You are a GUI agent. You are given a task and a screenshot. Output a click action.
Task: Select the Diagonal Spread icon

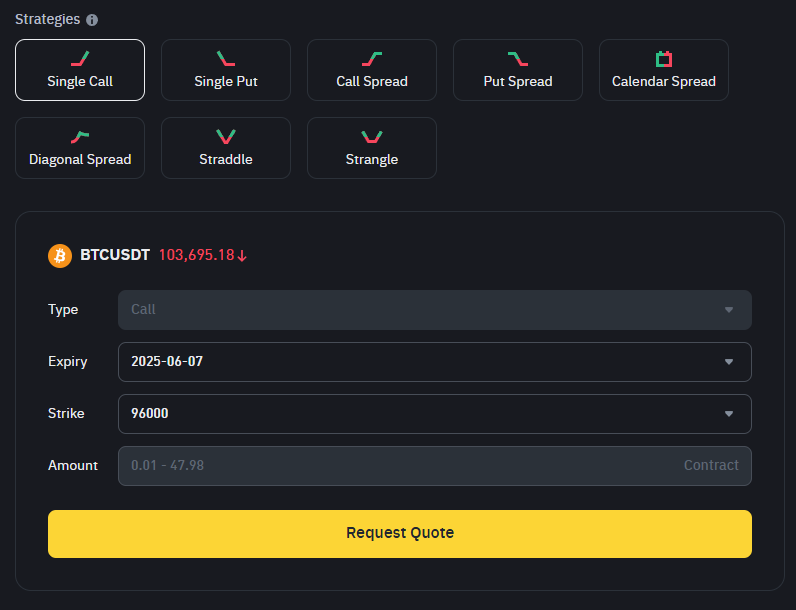(80, 137)
